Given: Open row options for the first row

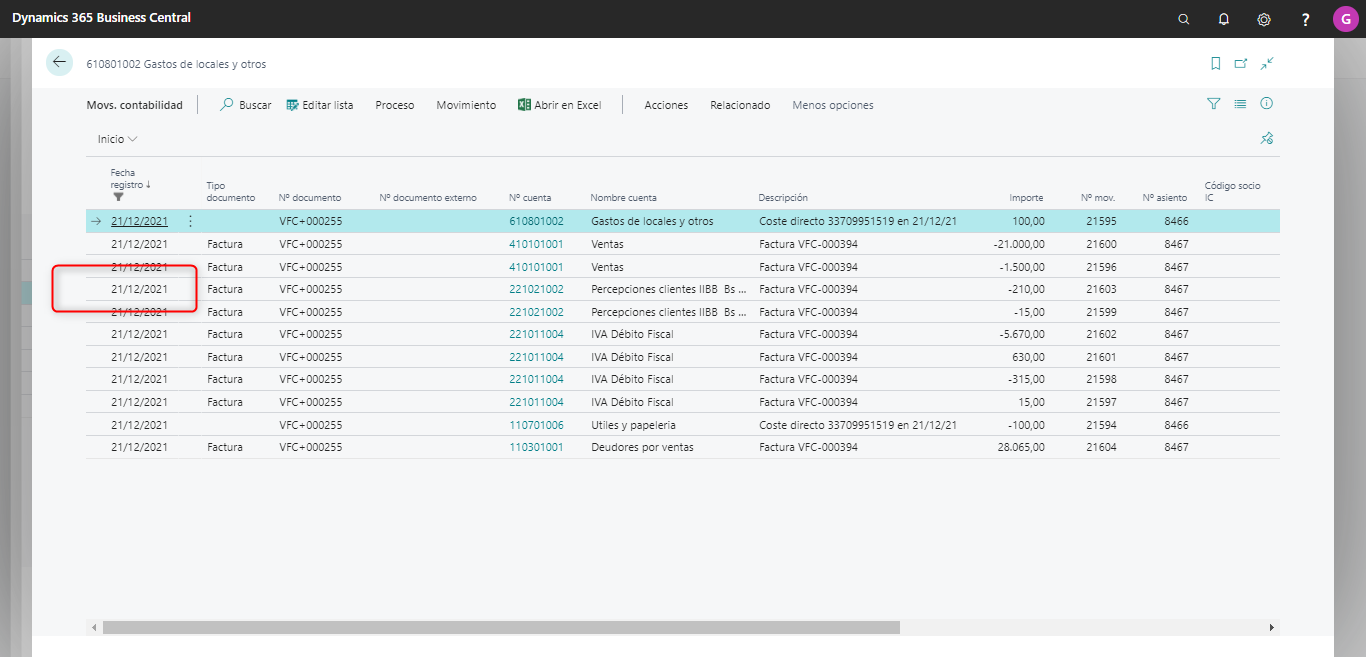Looking at the screenshot, I should [190, 221].
